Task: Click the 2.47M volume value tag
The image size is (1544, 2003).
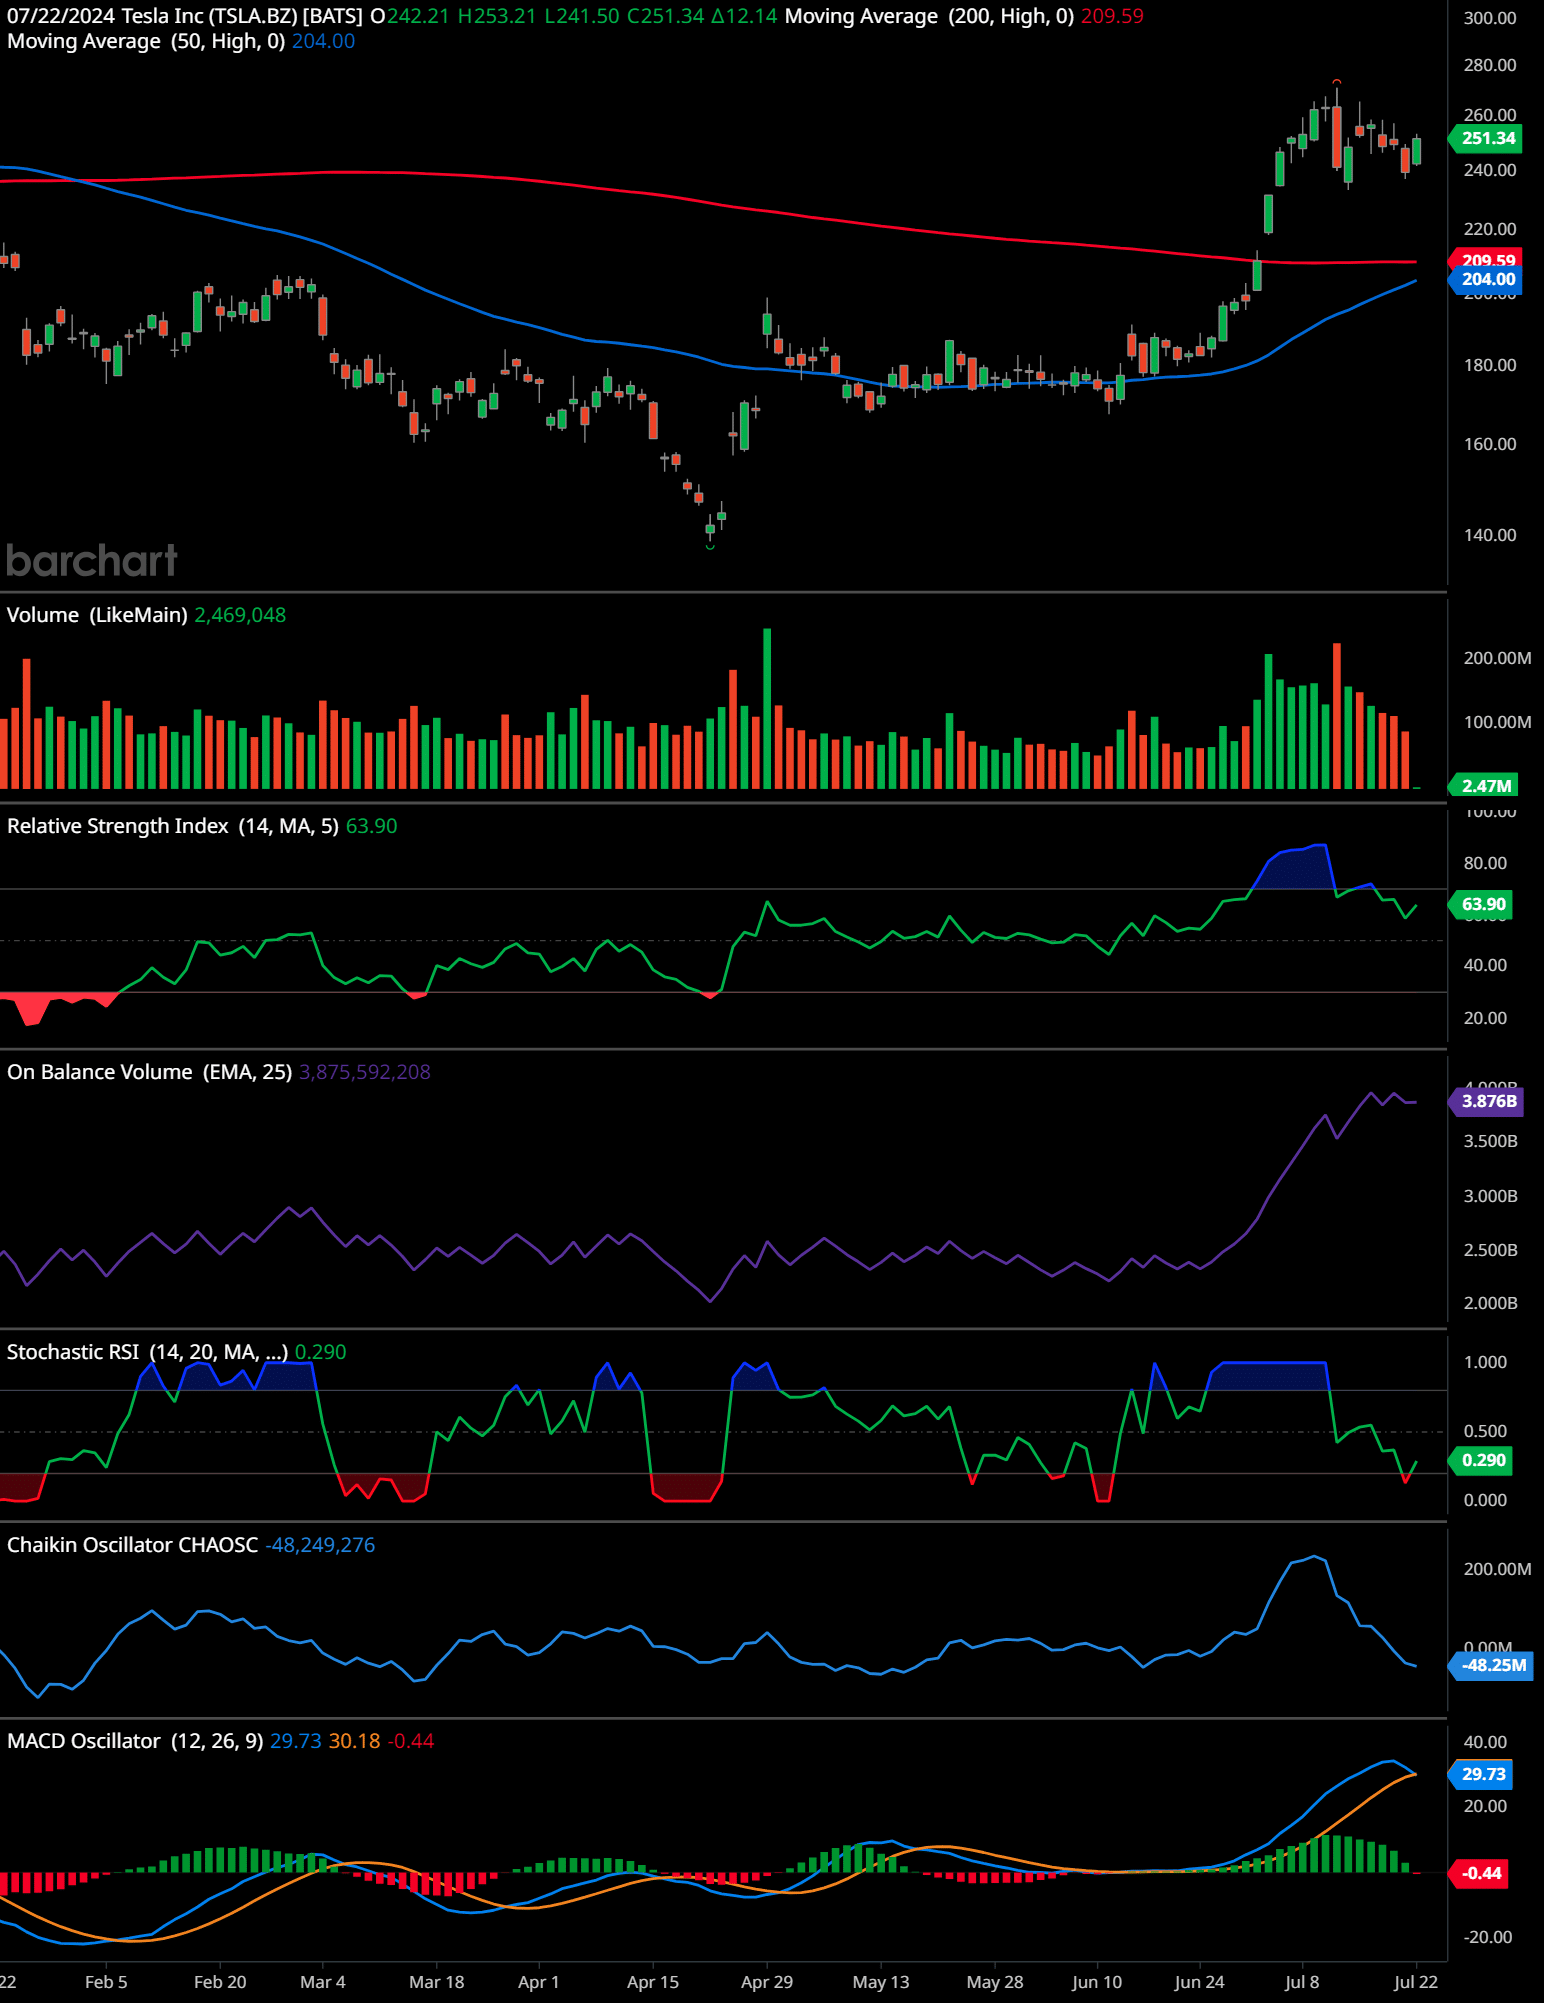Action: pyautogui.click(x=1484, y=786)
